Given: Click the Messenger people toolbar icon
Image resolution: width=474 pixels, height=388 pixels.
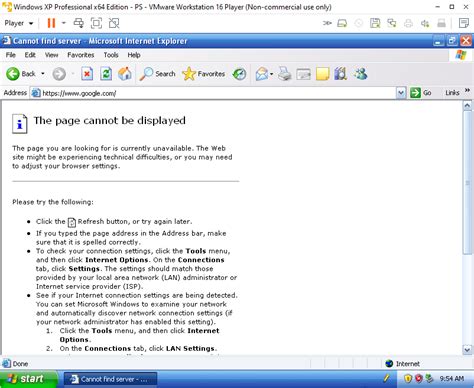Looking at the screenshot, I should (361, 74).
